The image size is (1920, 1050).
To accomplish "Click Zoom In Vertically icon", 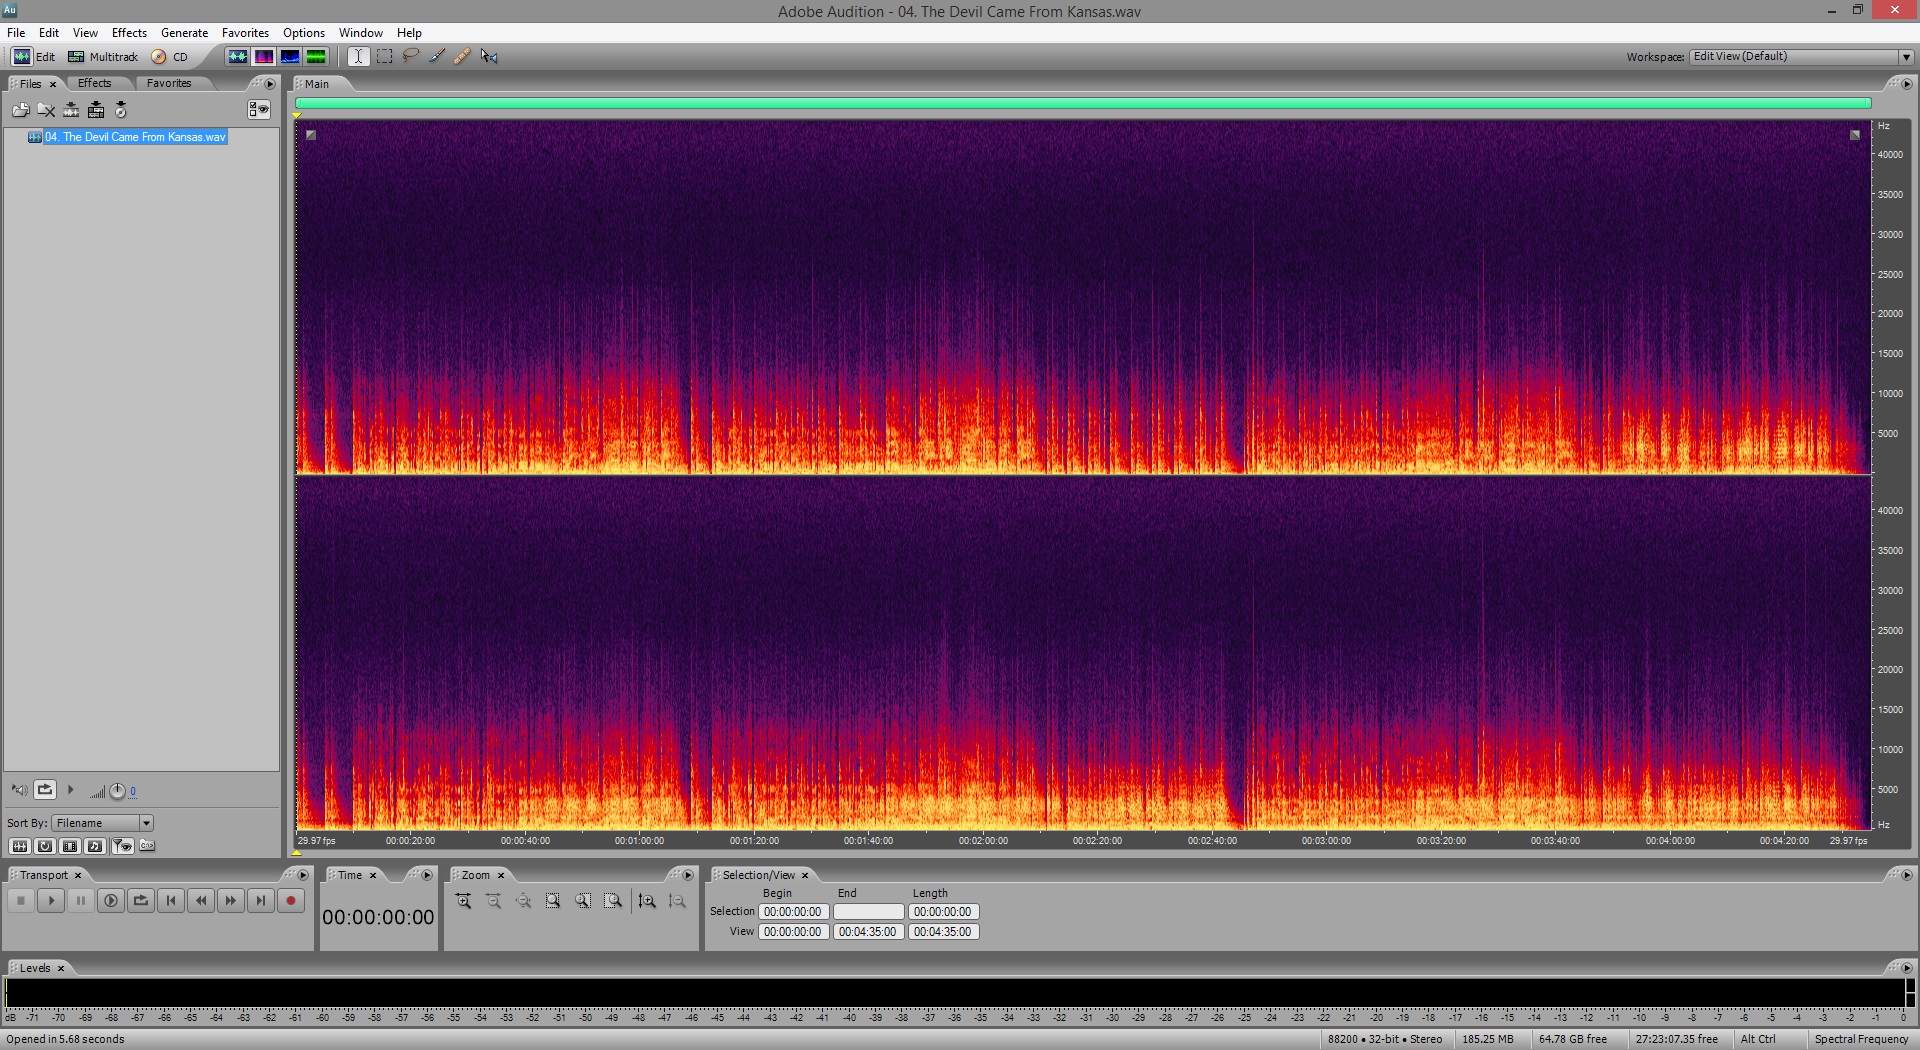I will [647, 901].
